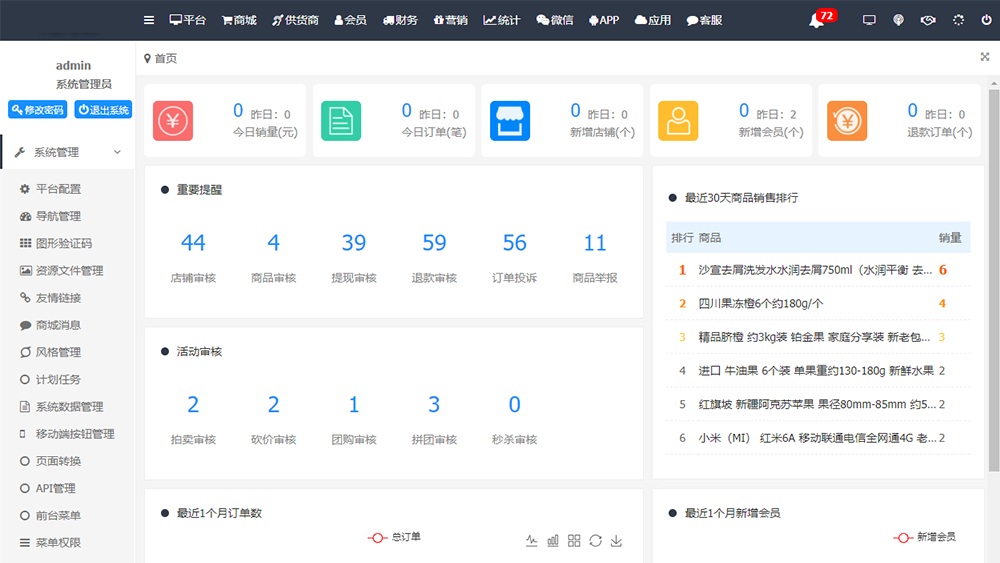Click the 修改密码 button

38,110
